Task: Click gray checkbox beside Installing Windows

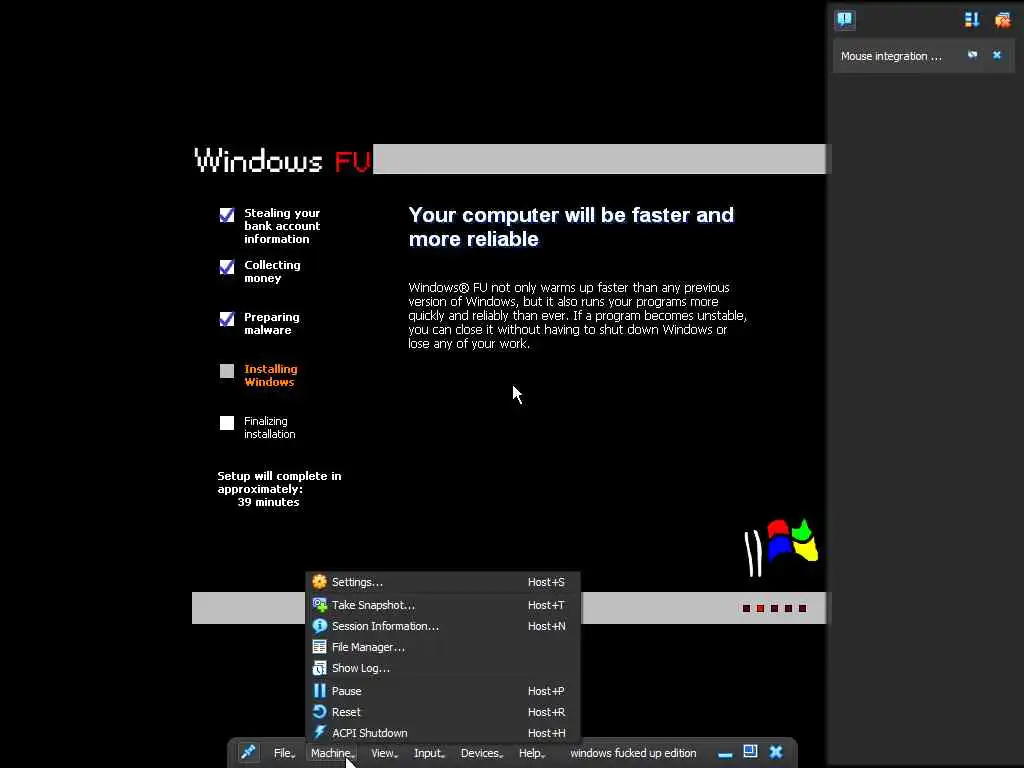Action: tap(227, 371)
